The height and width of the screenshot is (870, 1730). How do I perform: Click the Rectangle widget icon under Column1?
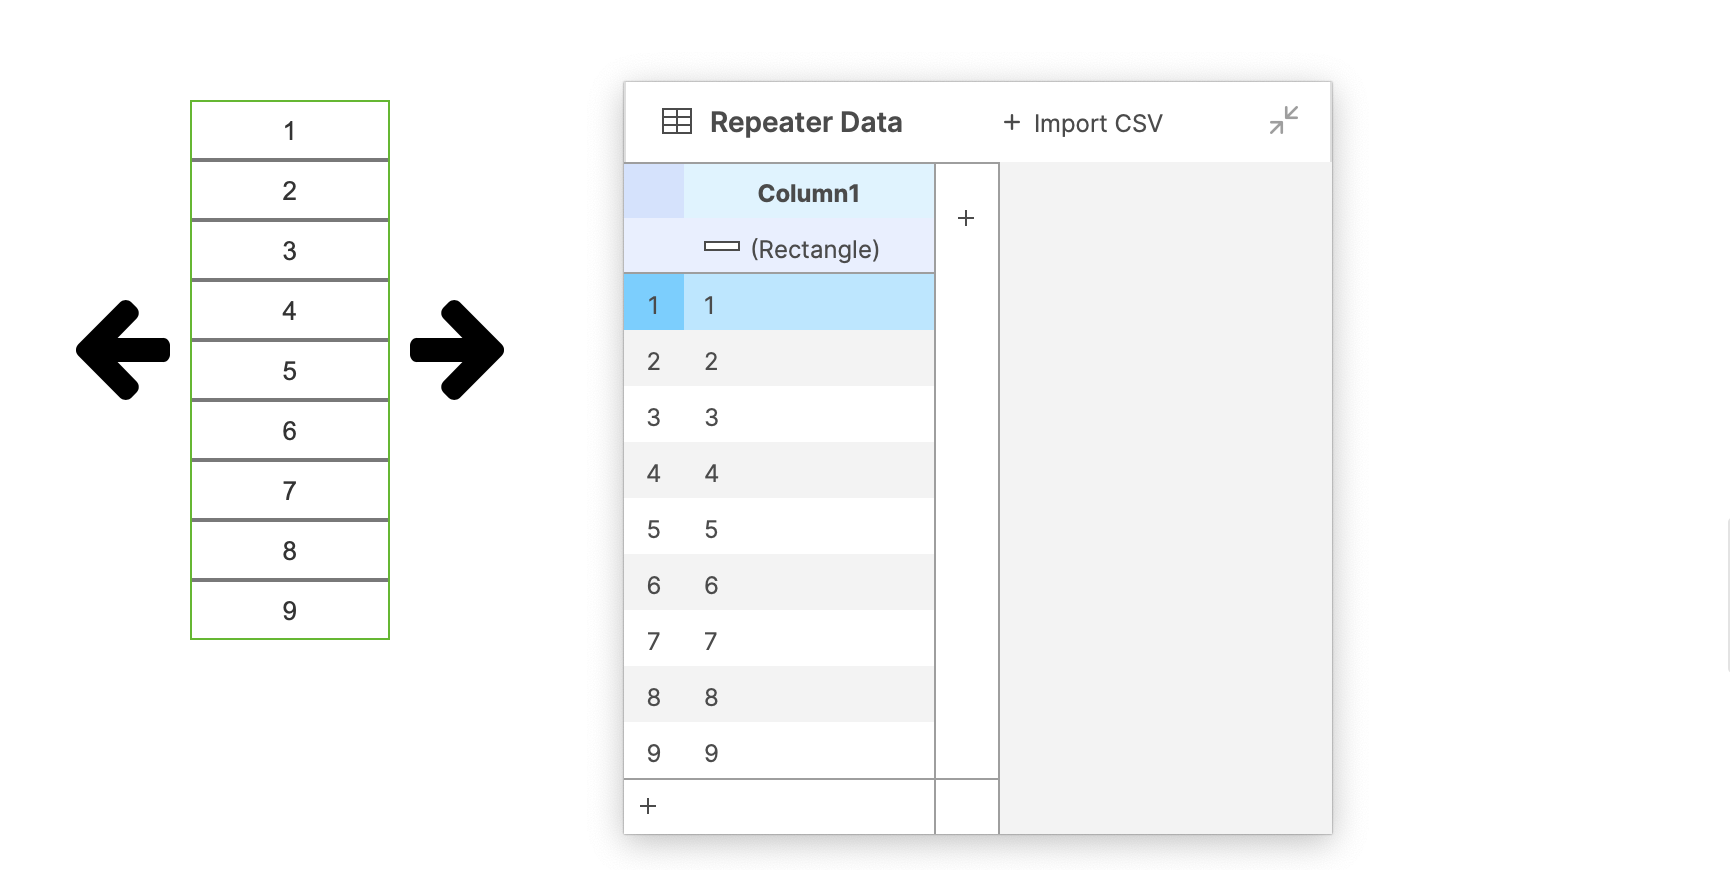click(x=722, y=247)
